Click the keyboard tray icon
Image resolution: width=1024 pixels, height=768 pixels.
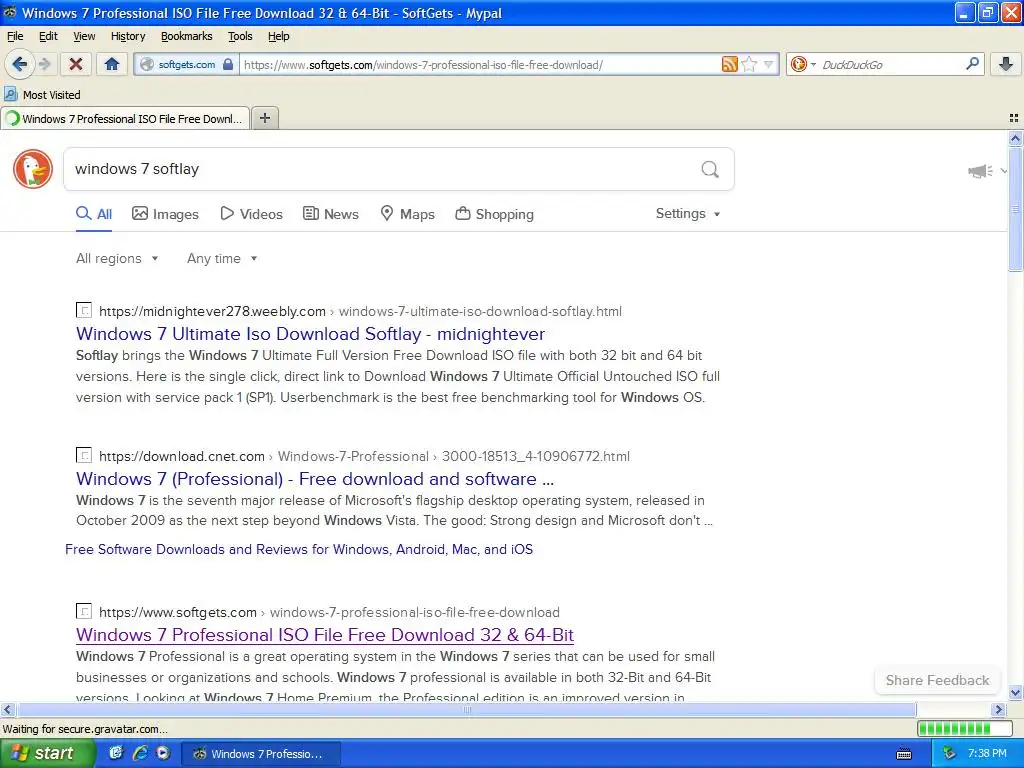[x=904, y=754]
